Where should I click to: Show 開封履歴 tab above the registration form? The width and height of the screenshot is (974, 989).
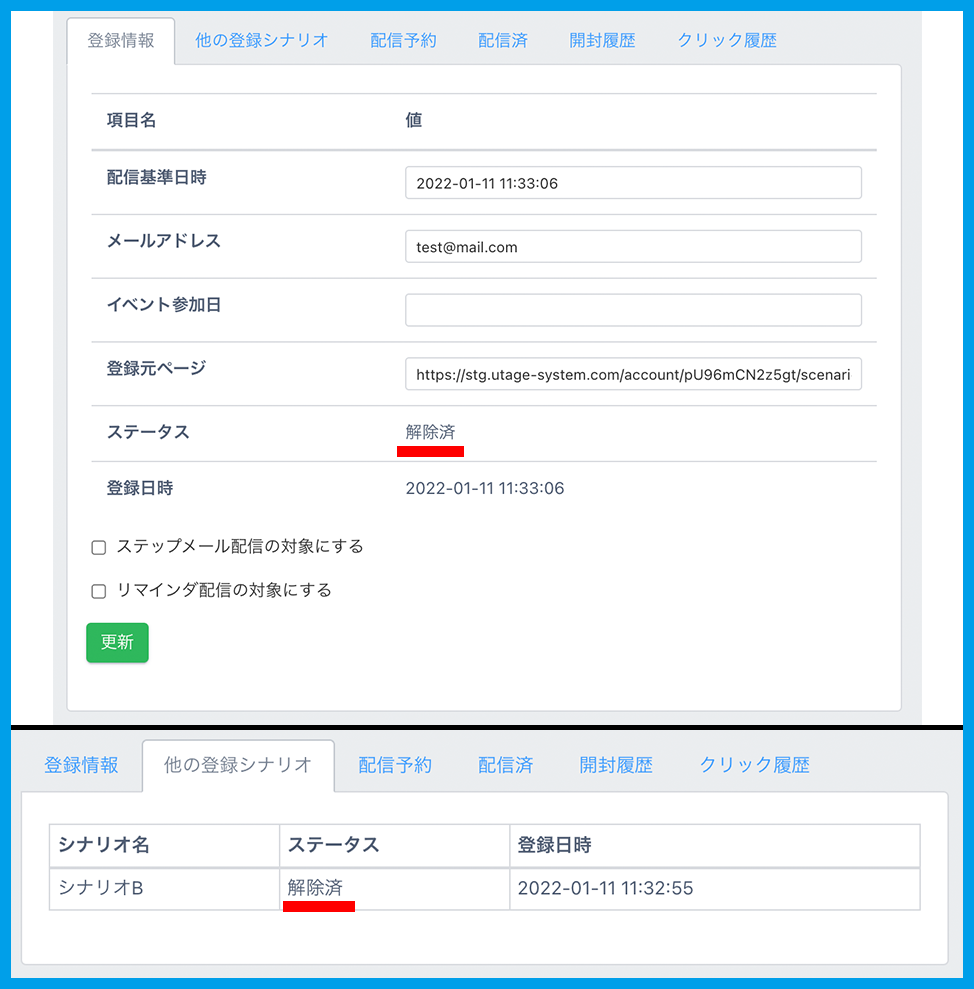tap(602, 41)
